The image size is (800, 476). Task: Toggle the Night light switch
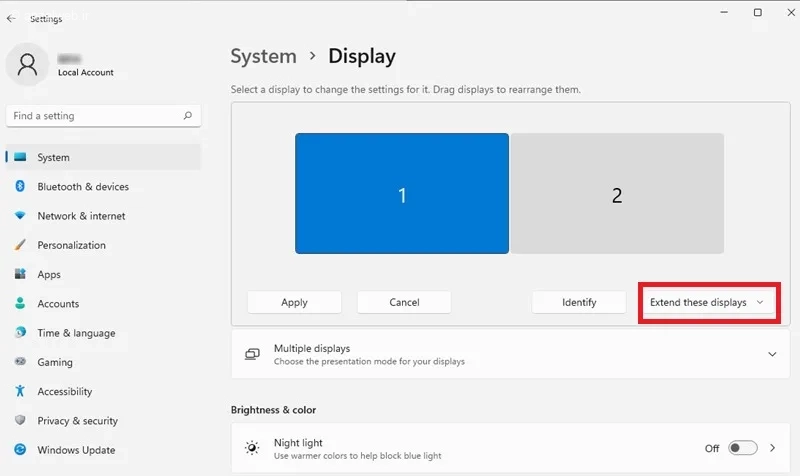[x=742, y=448]
